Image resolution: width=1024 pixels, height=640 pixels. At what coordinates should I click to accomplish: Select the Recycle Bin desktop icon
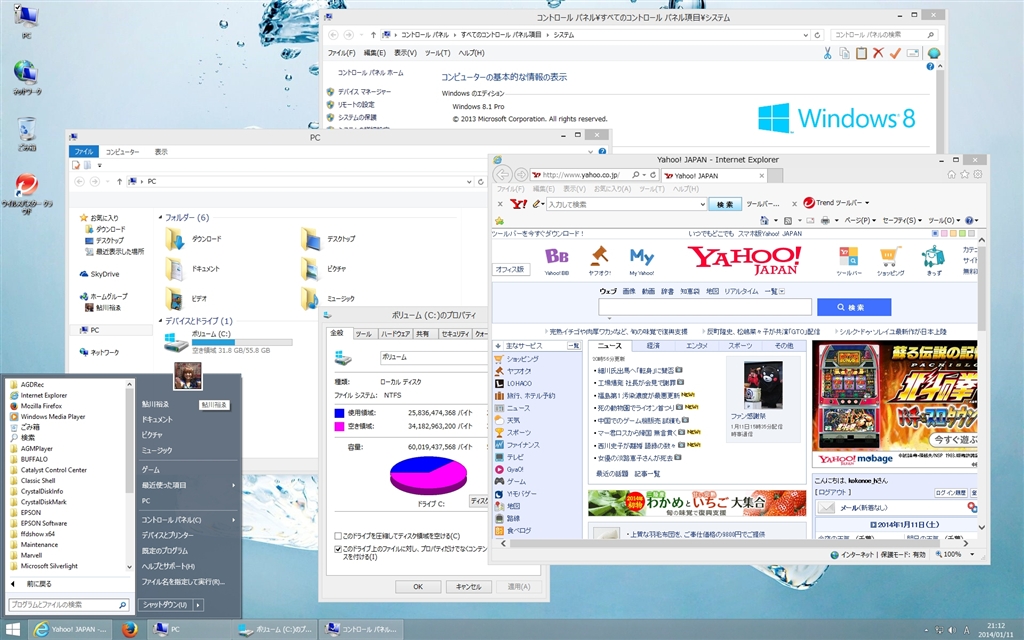click(27, 134)
